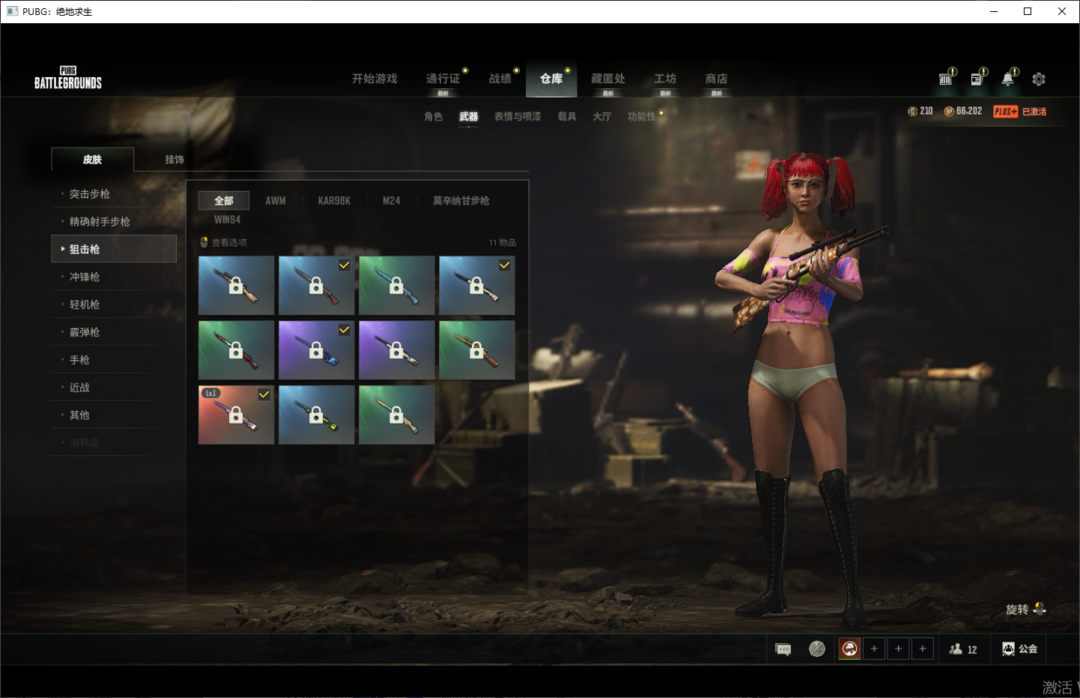Select the 冲锋枪 category

(114, 277)
